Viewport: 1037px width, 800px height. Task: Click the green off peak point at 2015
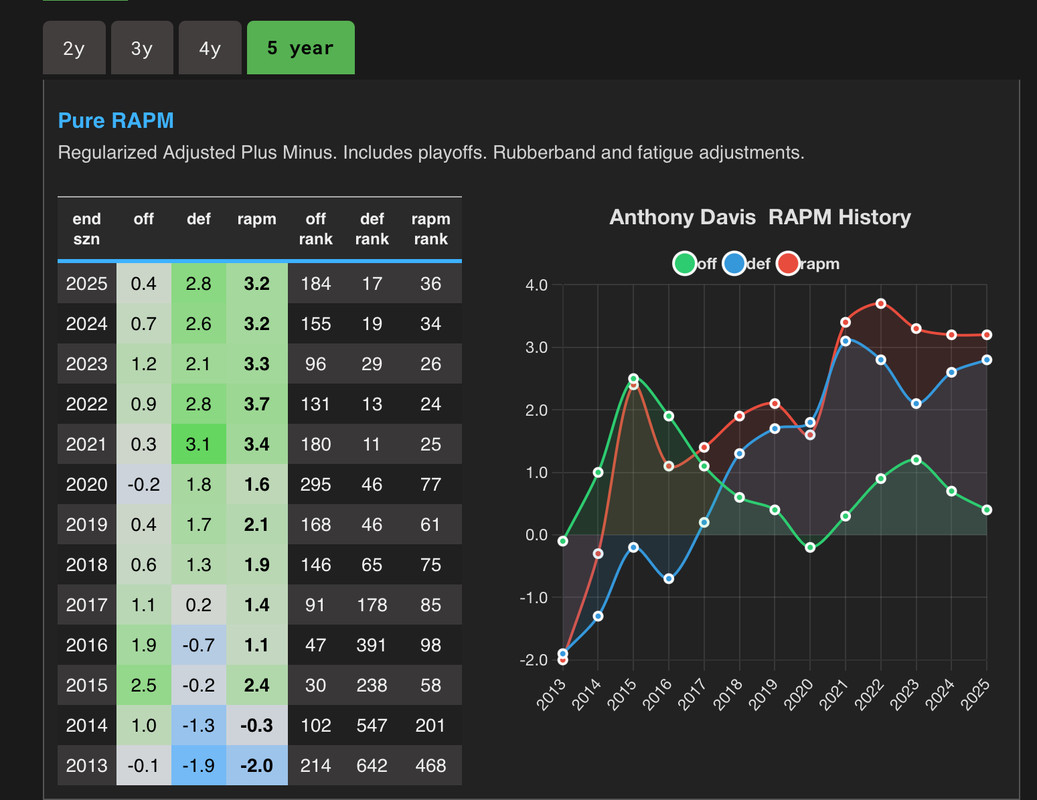point(634,378)
